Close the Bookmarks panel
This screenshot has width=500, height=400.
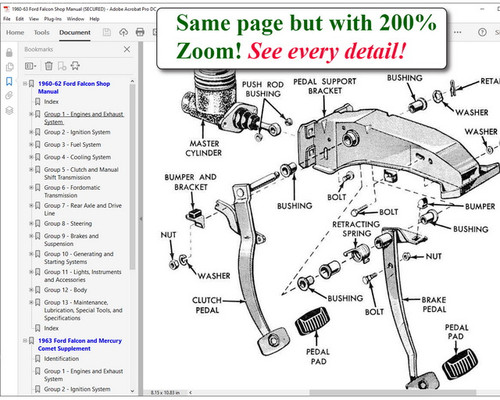tap(127, 49)
